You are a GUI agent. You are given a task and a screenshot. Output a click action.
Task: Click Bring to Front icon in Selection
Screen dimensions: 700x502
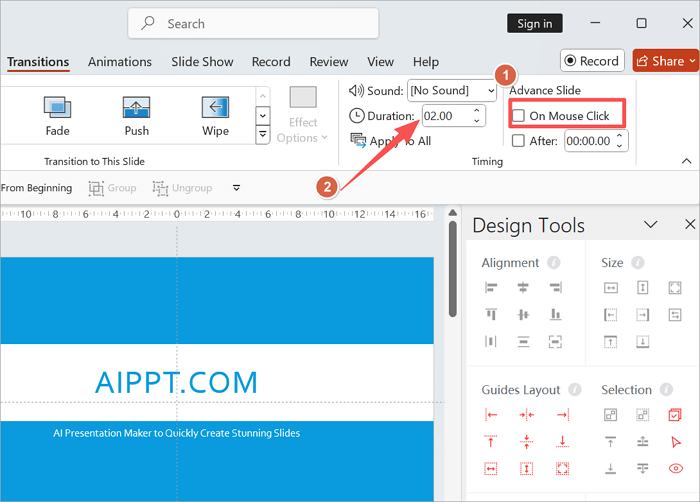pos(611,442)
